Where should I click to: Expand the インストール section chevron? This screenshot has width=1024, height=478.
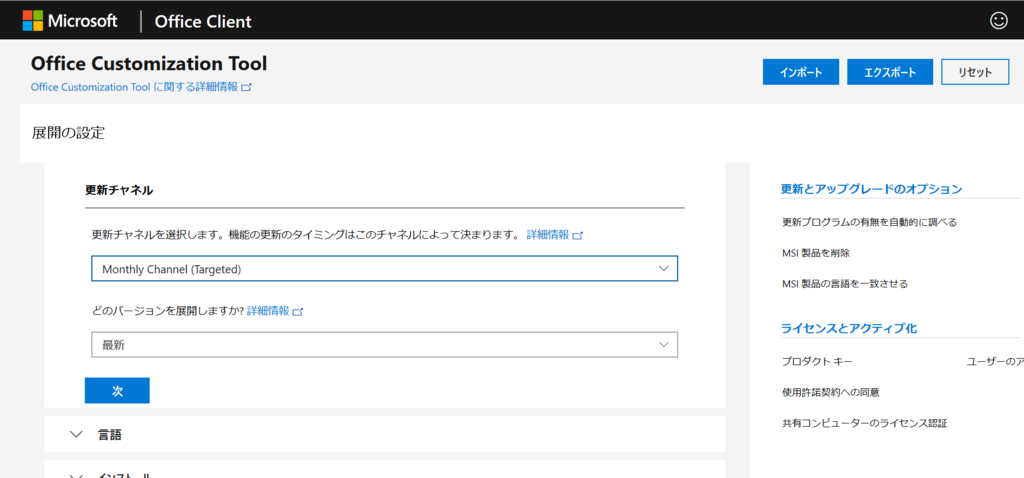77,475
